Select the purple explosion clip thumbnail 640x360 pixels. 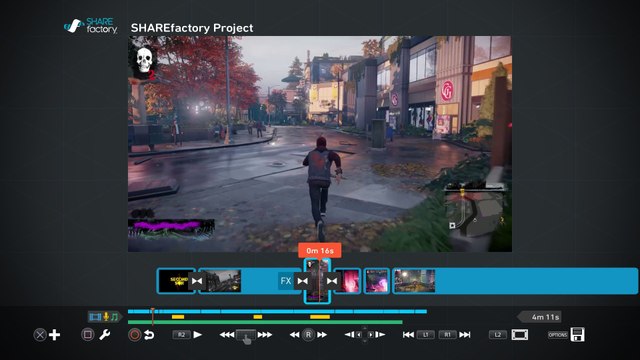[377, 281]
